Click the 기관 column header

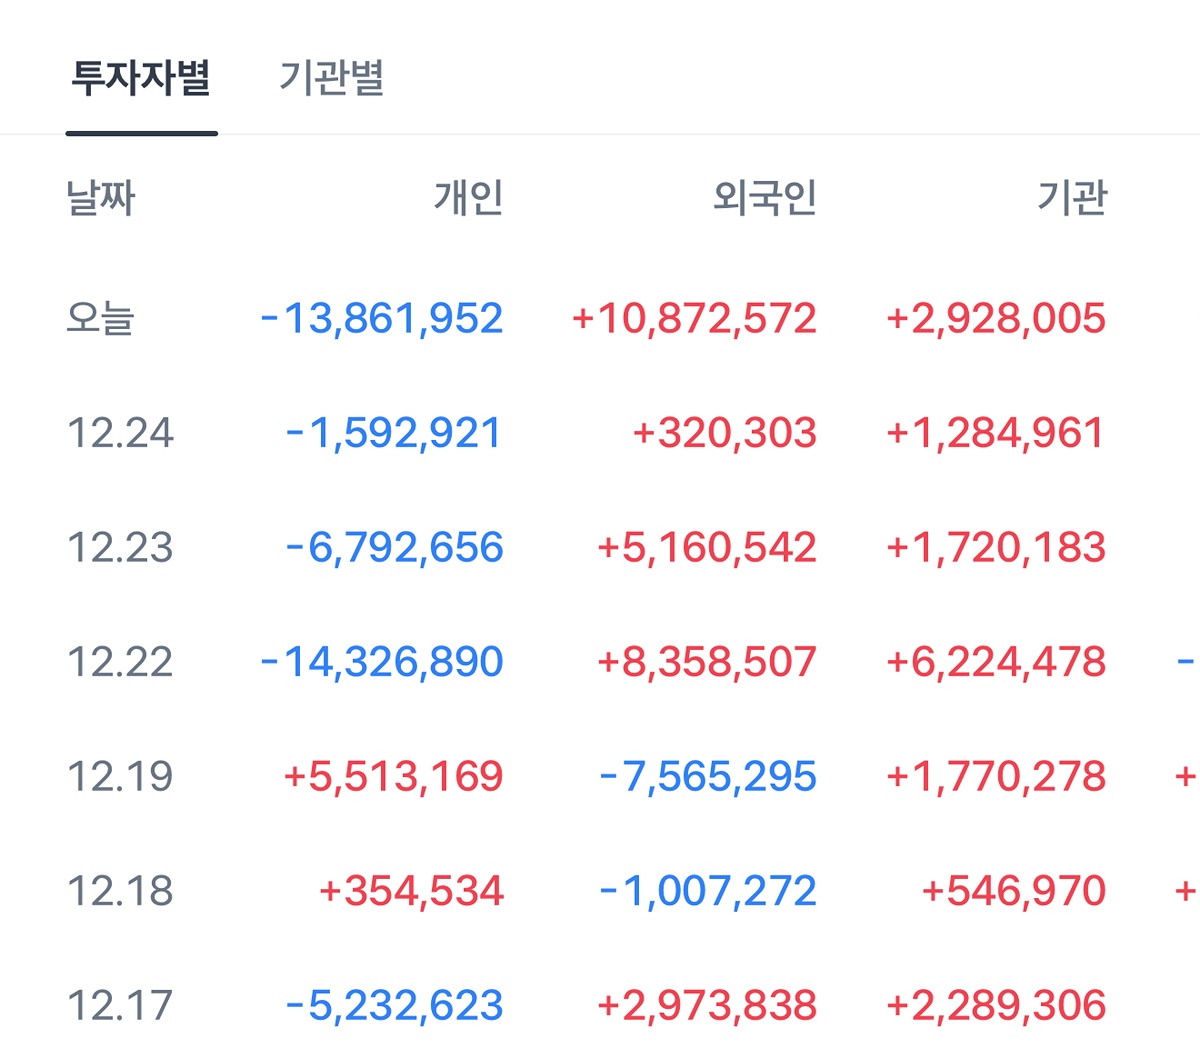[x=1072, y=198]
